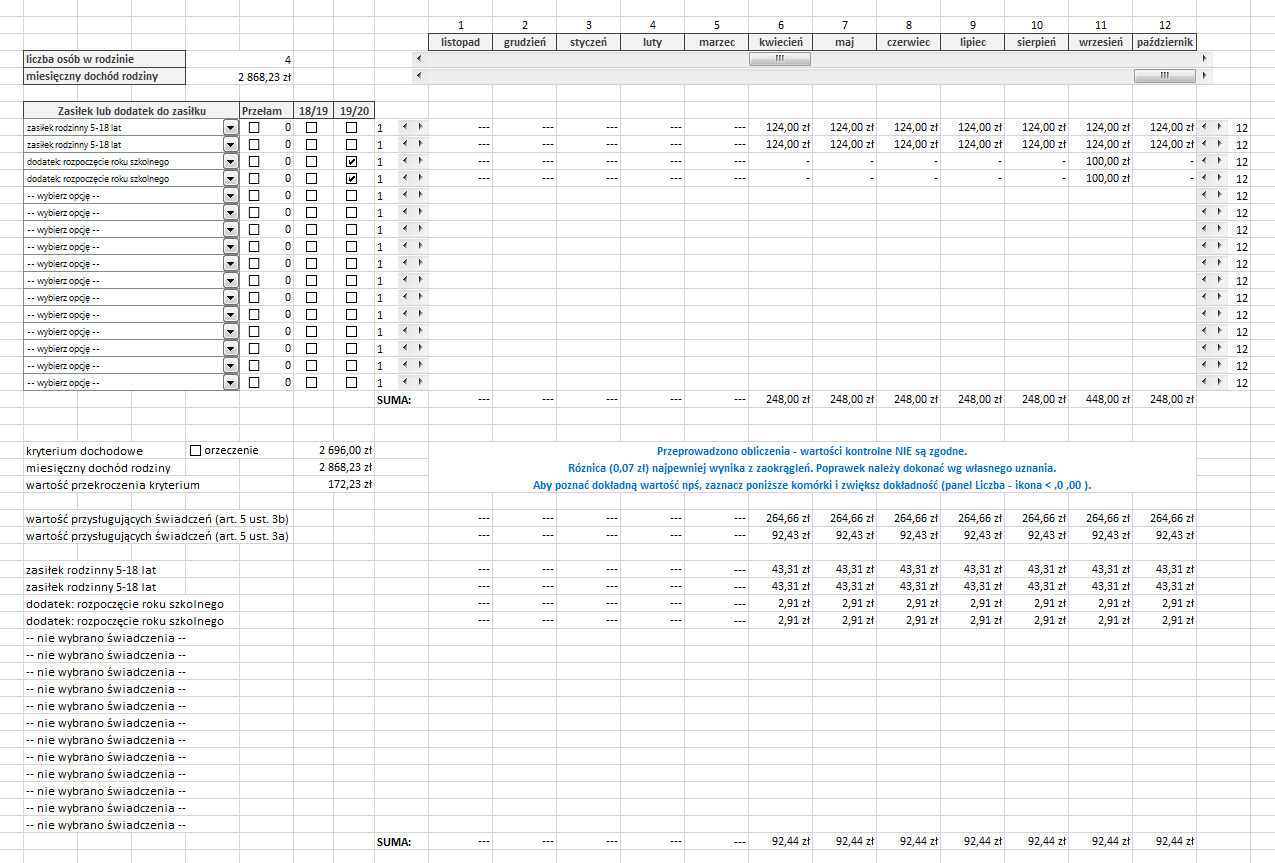The width and height of the screenshot is (1275, 863).
Task: Select the 'kwiecień' month header
Action: [780, 42]
